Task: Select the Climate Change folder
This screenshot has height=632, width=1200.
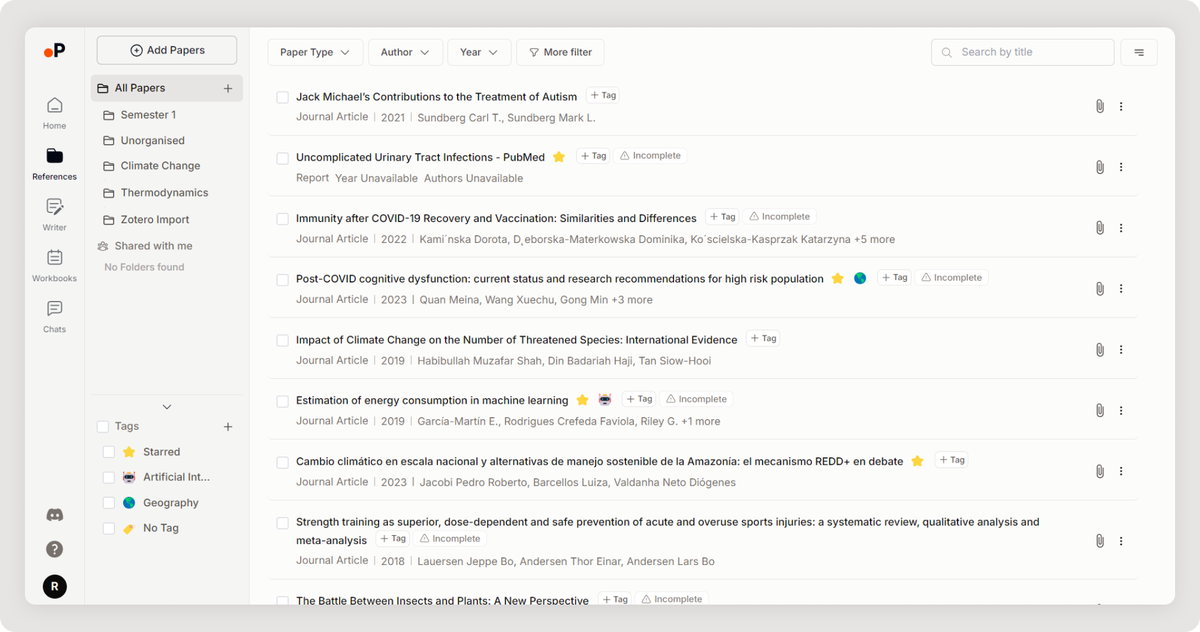Action: coord(160,166)
